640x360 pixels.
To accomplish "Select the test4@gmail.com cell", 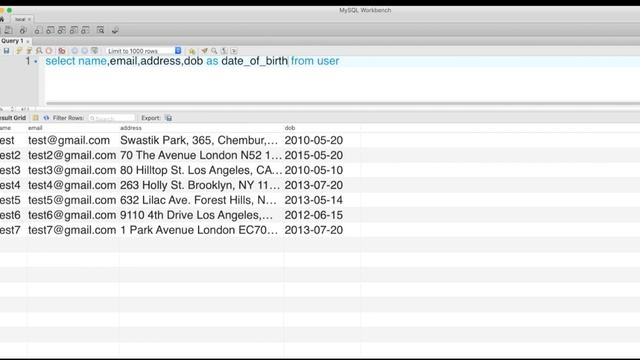I will [x=73, y=185].
